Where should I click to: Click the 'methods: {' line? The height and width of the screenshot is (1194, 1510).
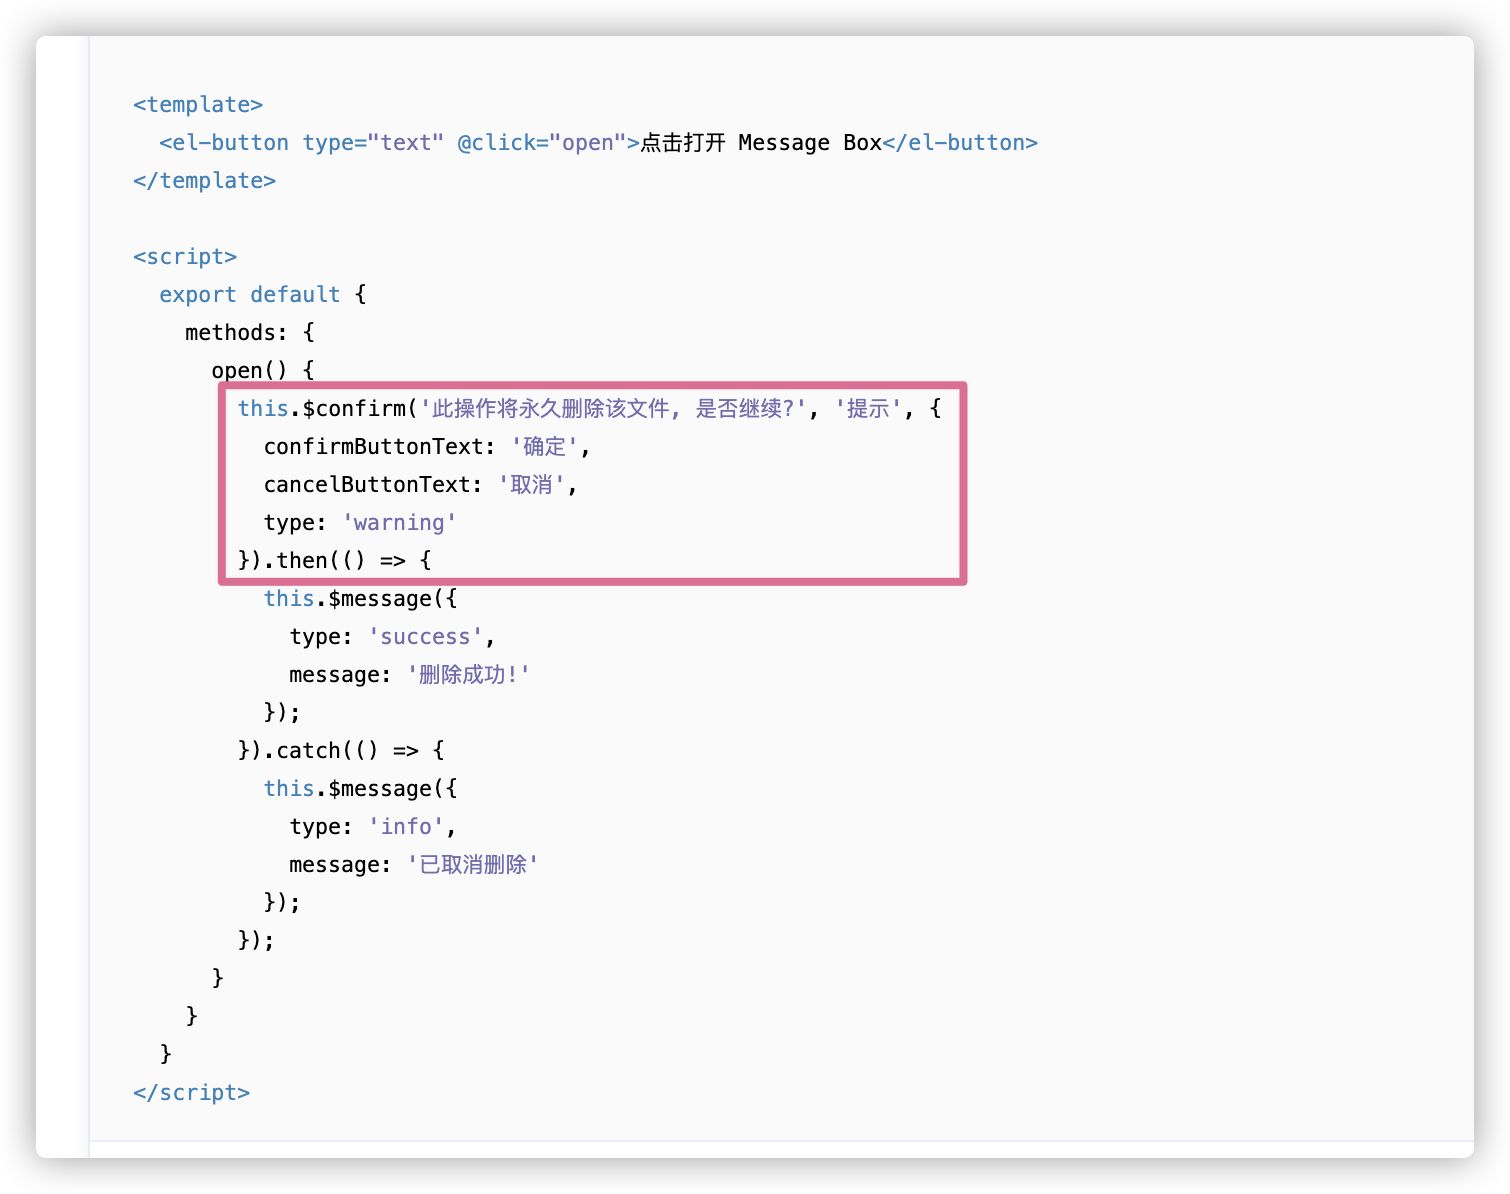[x=250, y=333]
